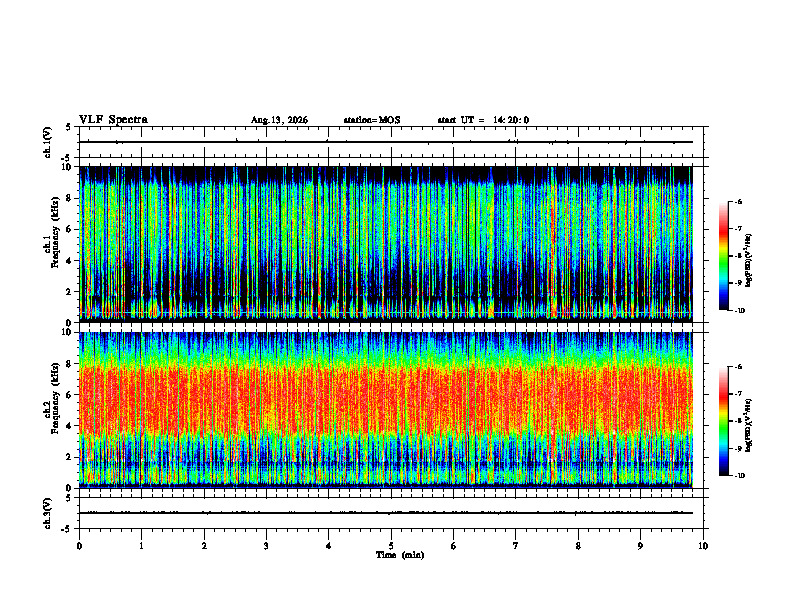
Task: Click the Time (min) axis label
Action: pyautogui.click(x=400, y=555)
